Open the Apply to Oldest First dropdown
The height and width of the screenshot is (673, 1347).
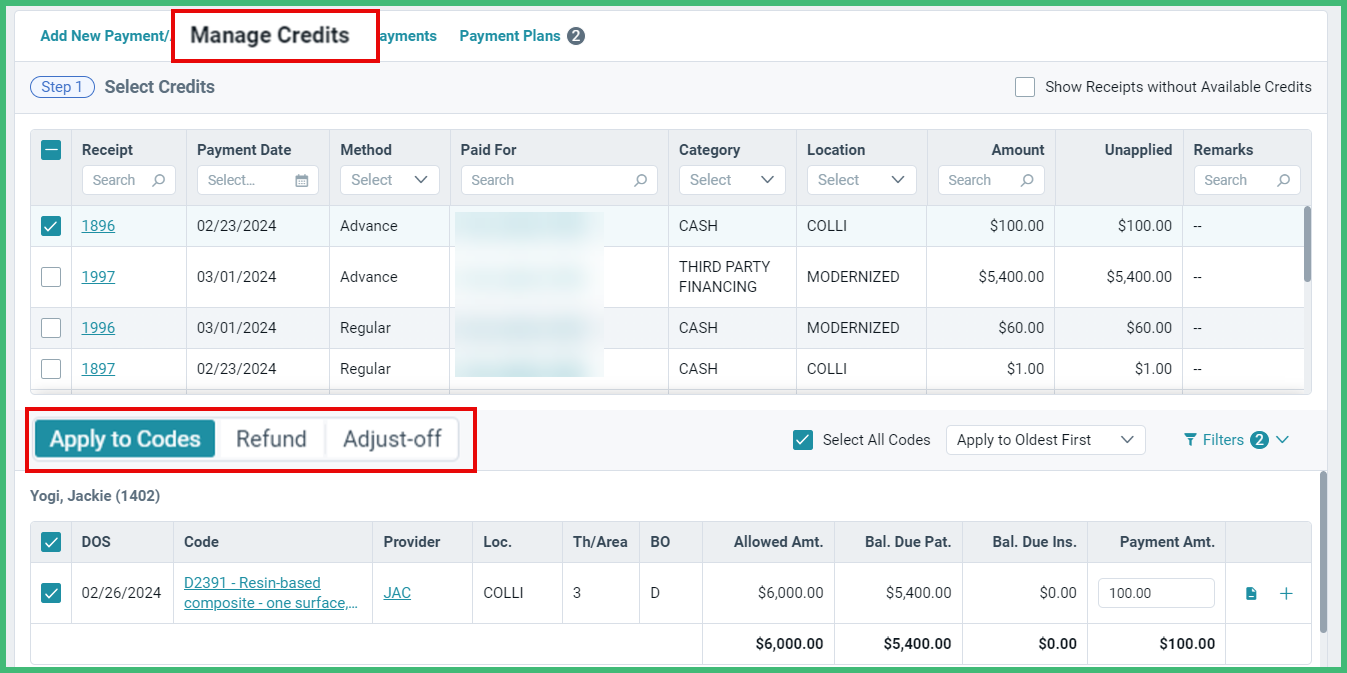coord(1045,439)
